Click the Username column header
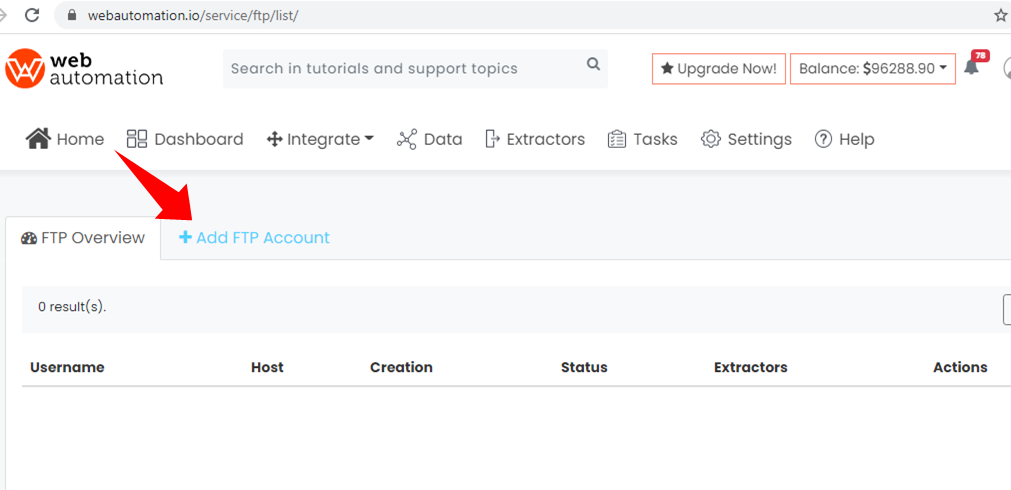Screen dimensions: 1011x490 pyautogui.click(x=67, y=367)
